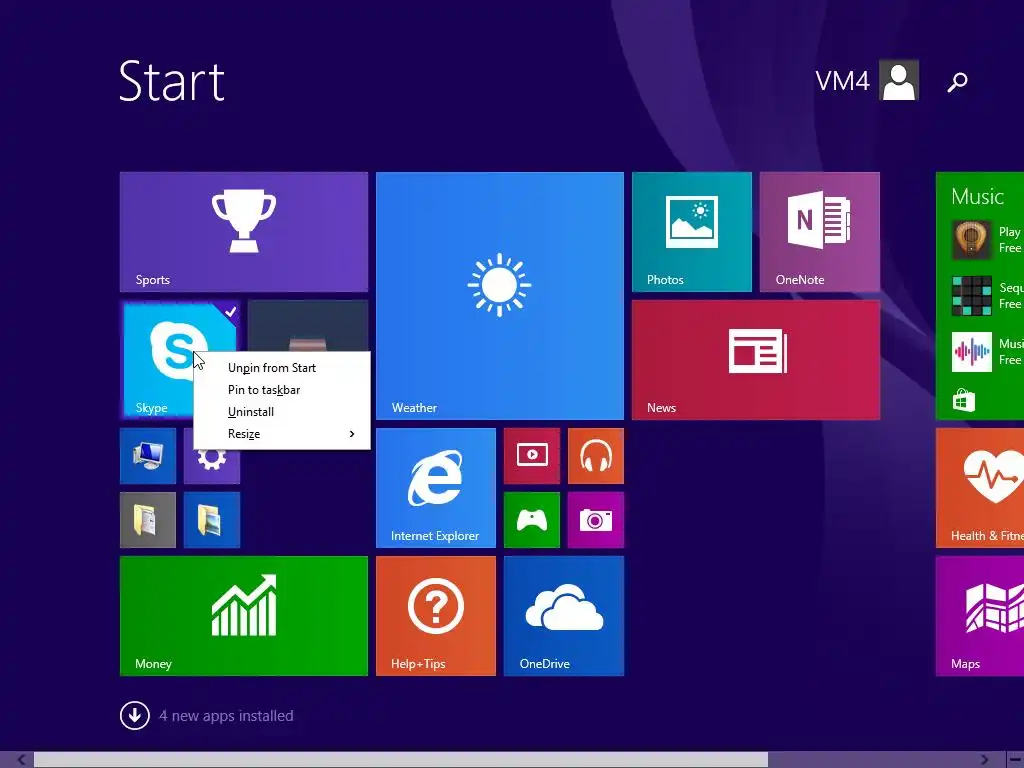Uncheck the Skype tile selection checkmark
Image resolution: width=1024 pixels, height=768 pixels.
click(231, 312)
